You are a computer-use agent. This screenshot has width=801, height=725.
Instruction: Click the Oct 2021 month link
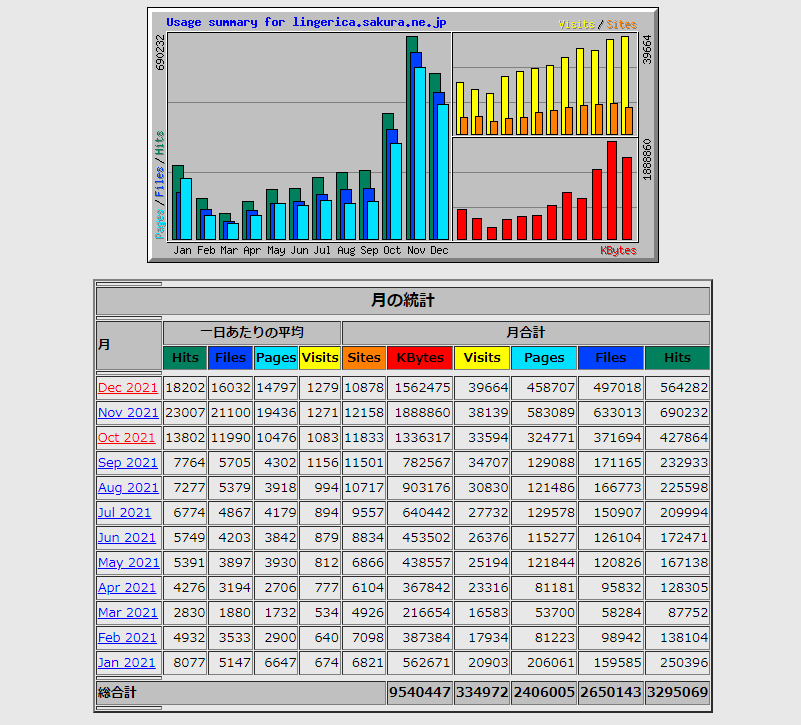point(127,437)
